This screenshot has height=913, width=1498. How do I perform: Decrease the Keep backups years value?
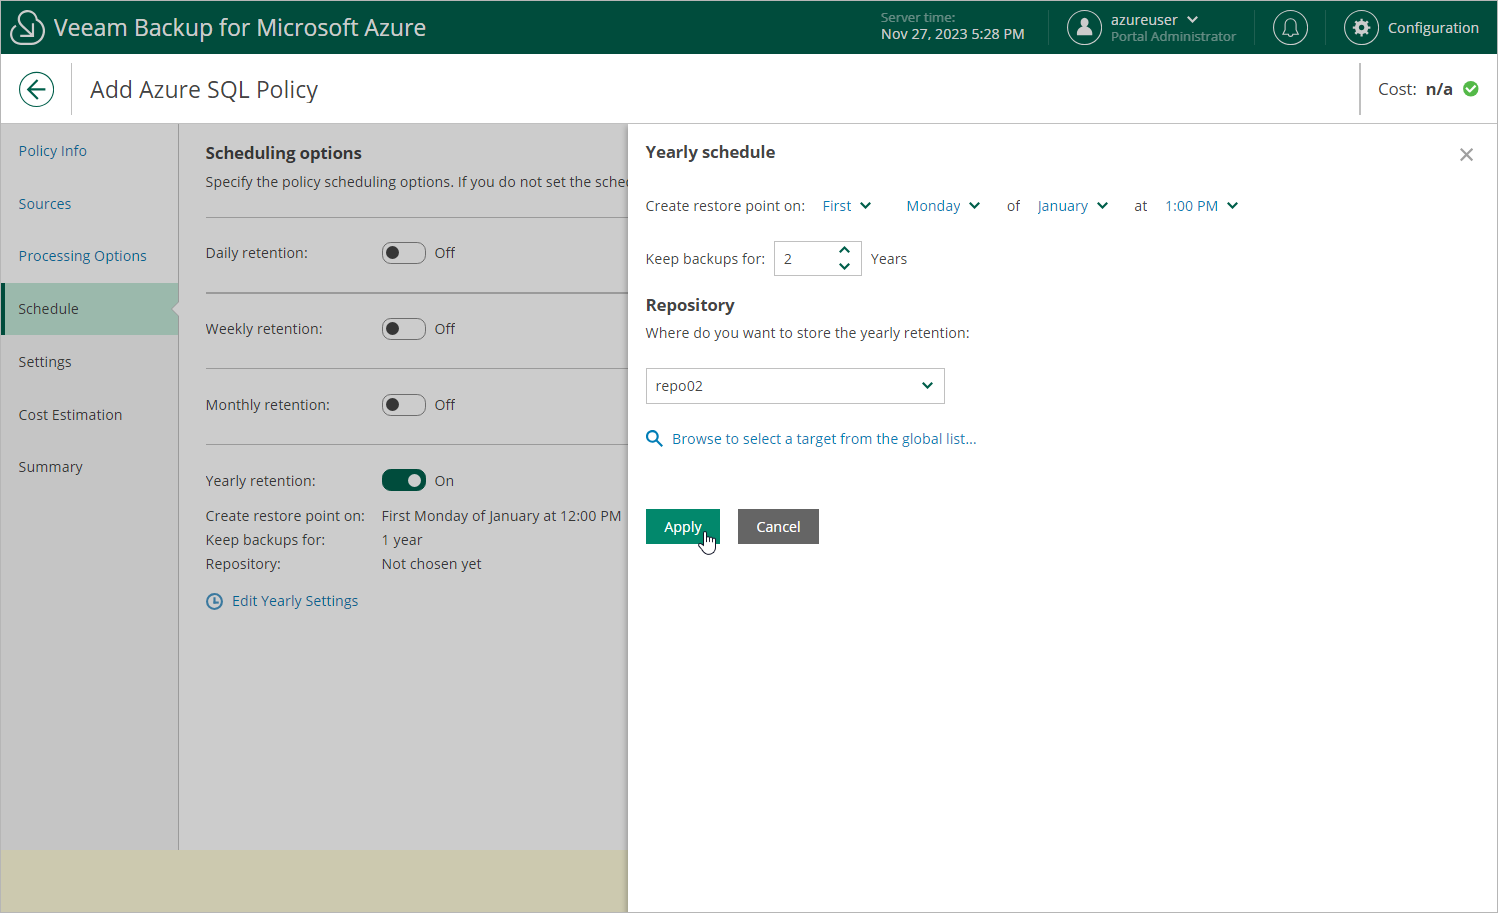(845, 267)
